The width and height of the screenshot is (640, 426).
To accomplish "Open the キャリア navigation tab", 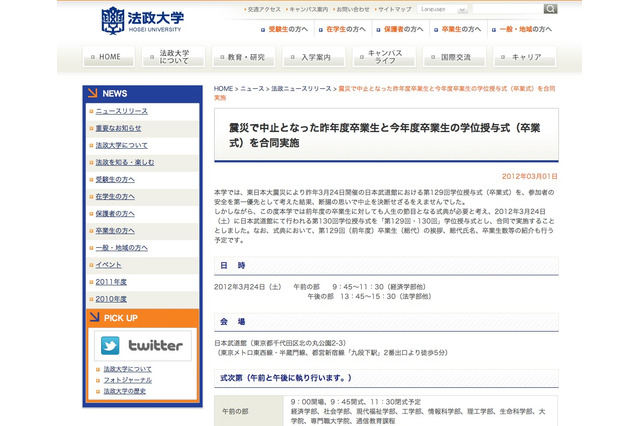I will pos(525,57).
